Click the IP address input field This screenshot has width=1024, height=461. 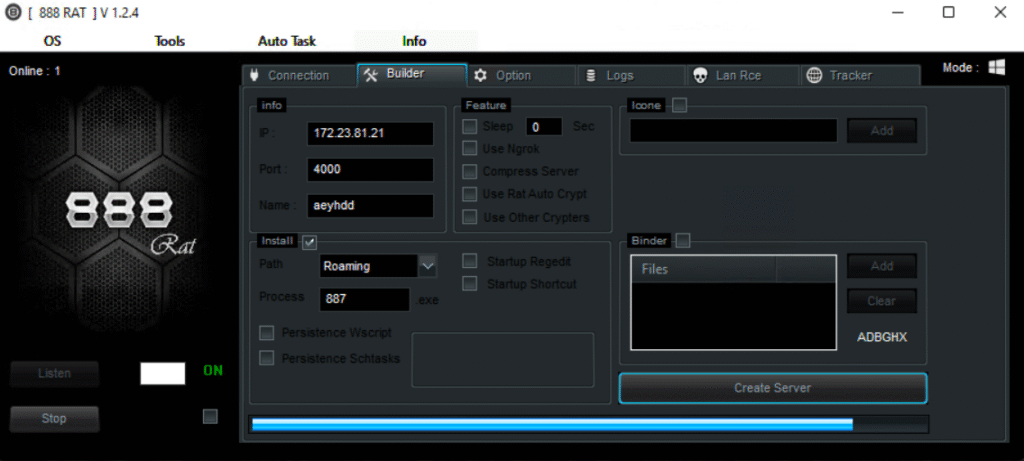tap(371, 133)
